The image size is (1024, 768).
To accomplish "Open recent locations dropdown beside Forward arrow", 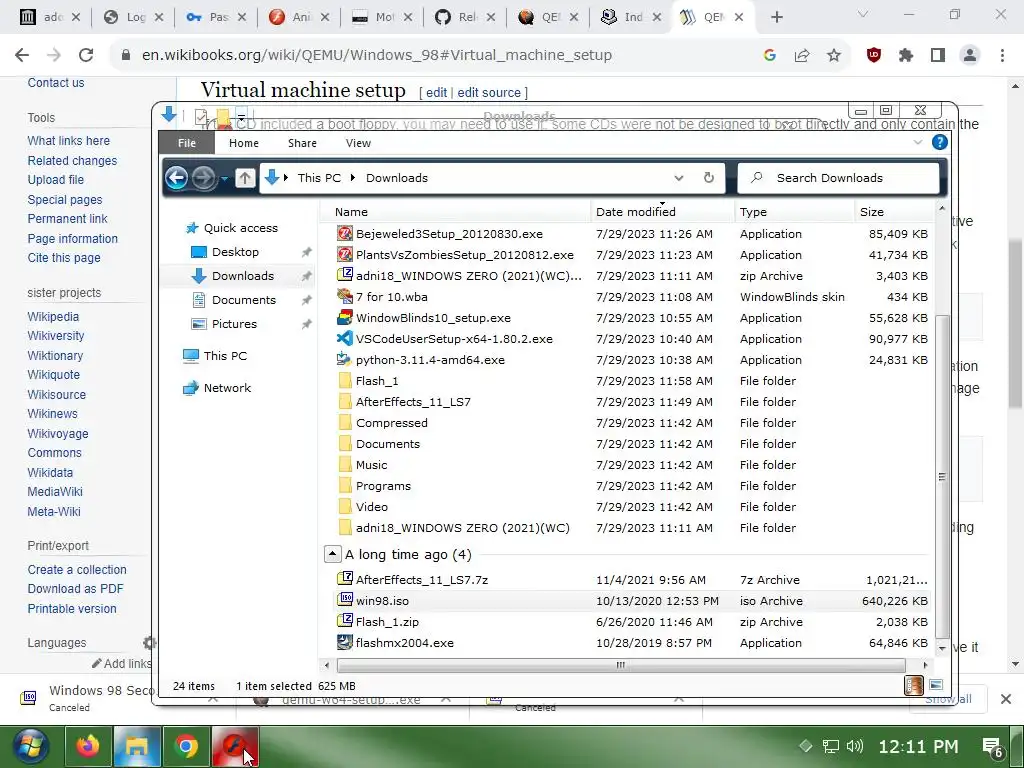I will click(225, 178).
